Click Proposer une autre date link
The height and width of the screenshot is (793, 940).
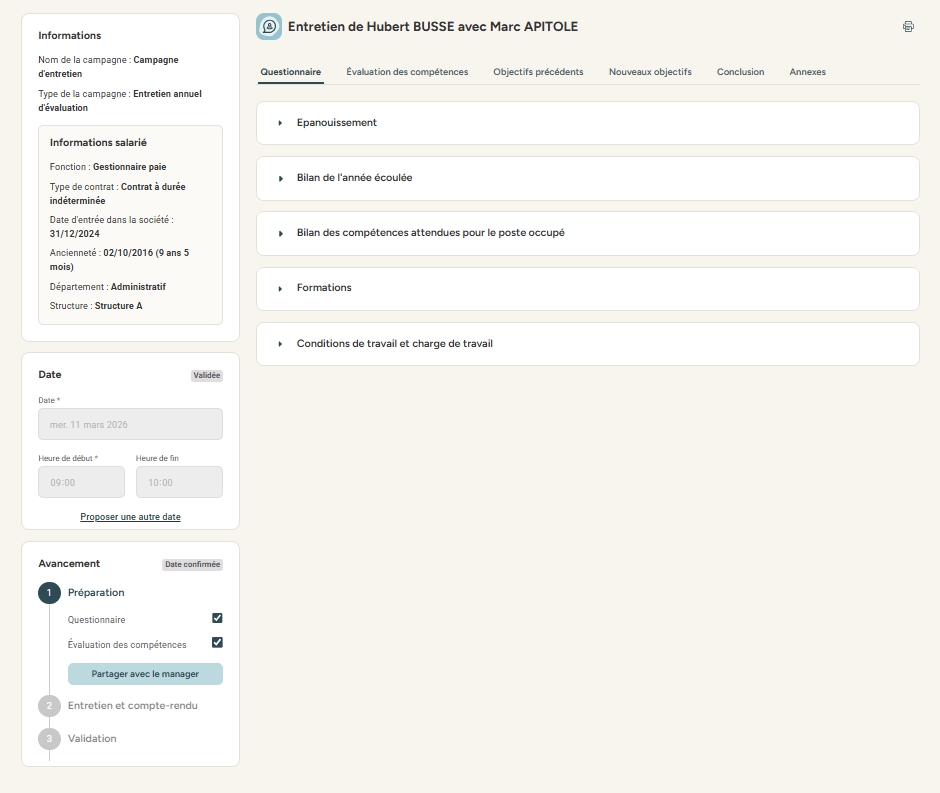tap(130, 517)
